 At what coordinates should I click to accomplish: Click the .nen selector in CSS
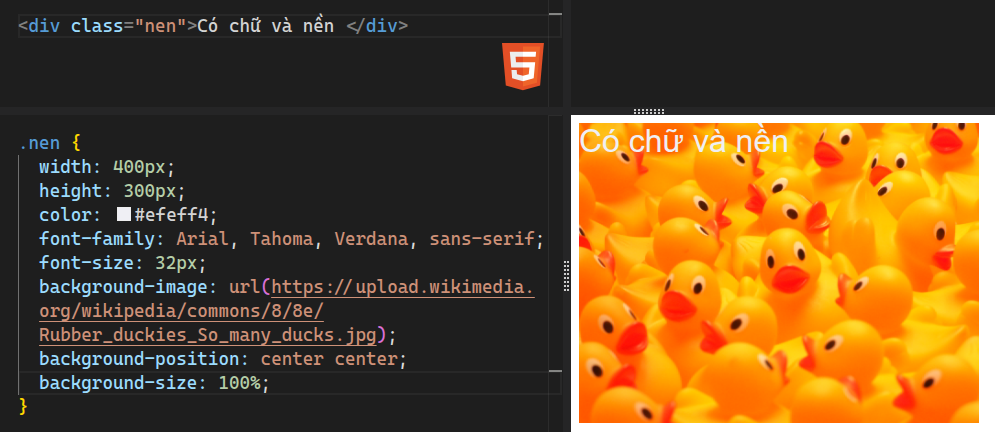pyautogui.click(x=40, y=142)
